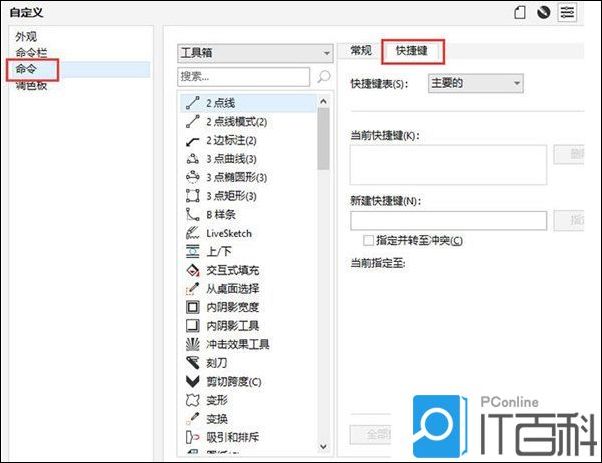The height and width of the screenshot is (463, 602).
Task: Open the sliders options icon at top right
Action: [x=567, y=12]
